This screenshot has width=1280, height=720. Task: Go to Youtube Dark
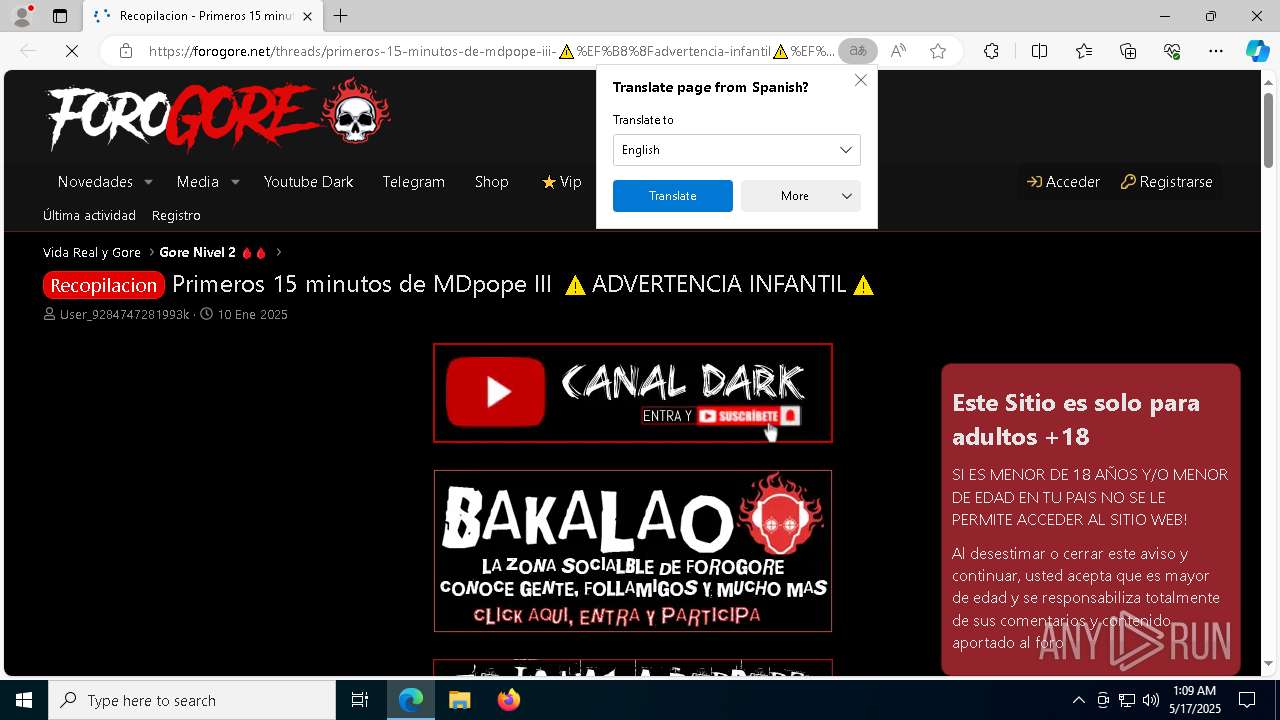click(308, 182)
